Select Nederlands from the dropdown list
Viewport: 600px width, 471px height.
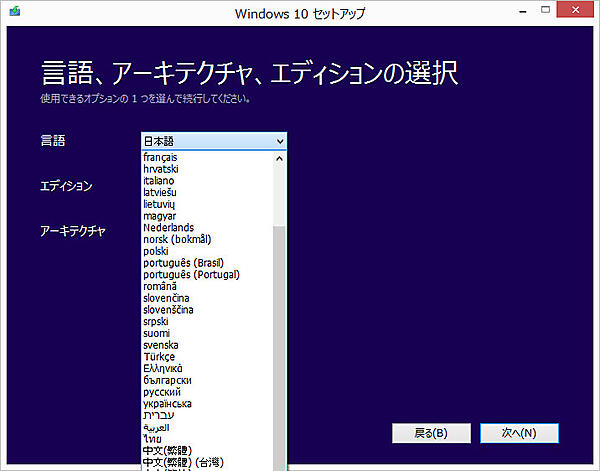[168, 228]
